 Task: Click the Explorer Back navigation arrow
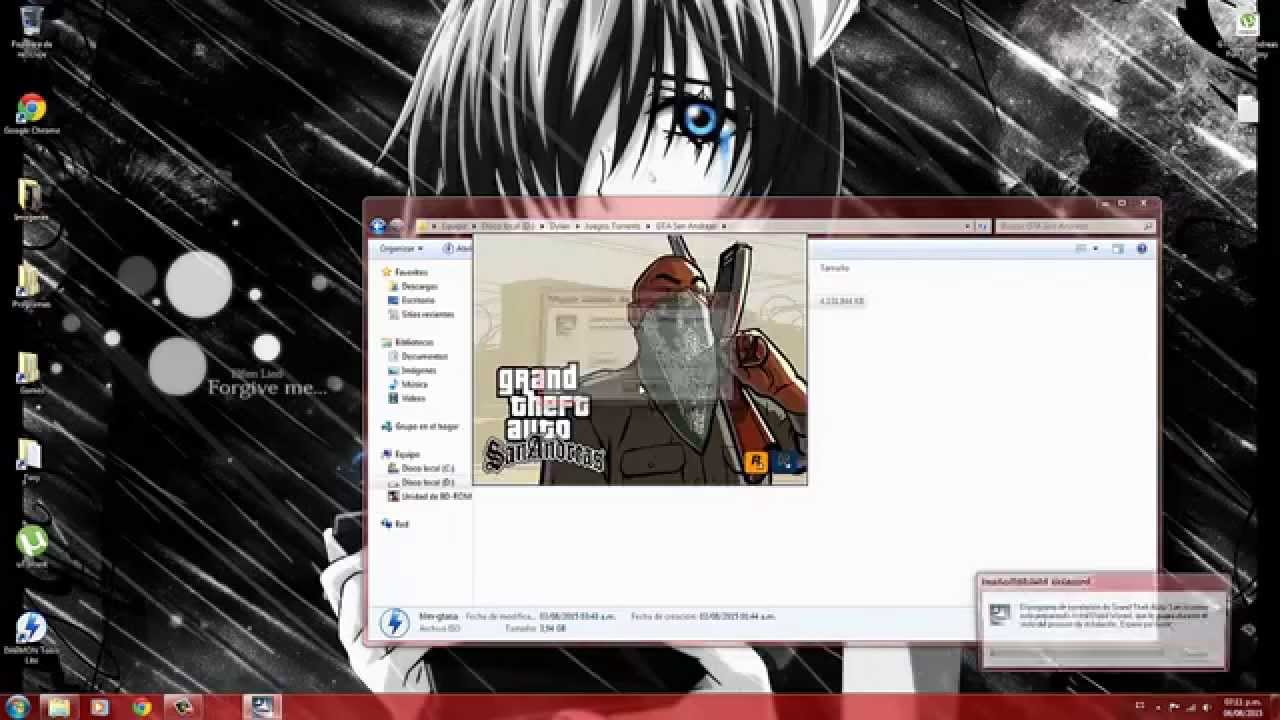(378, 226)
